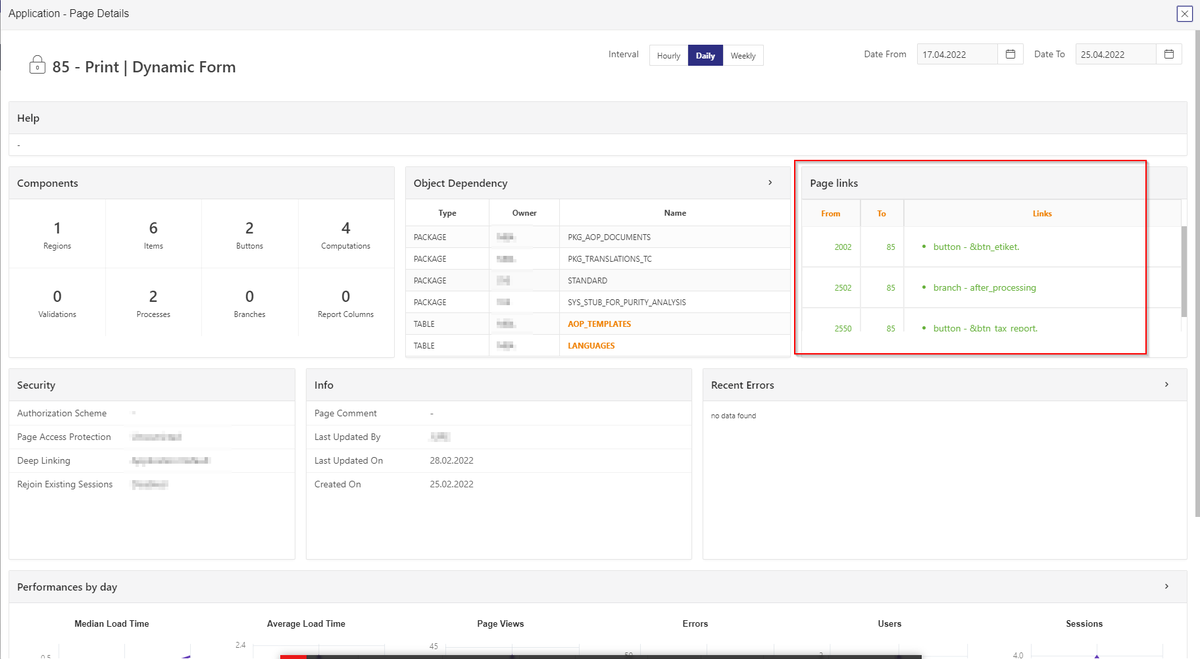Screen dimensions: 1200x659
Task: Click the Date From input field
Action: click(957, 54)
